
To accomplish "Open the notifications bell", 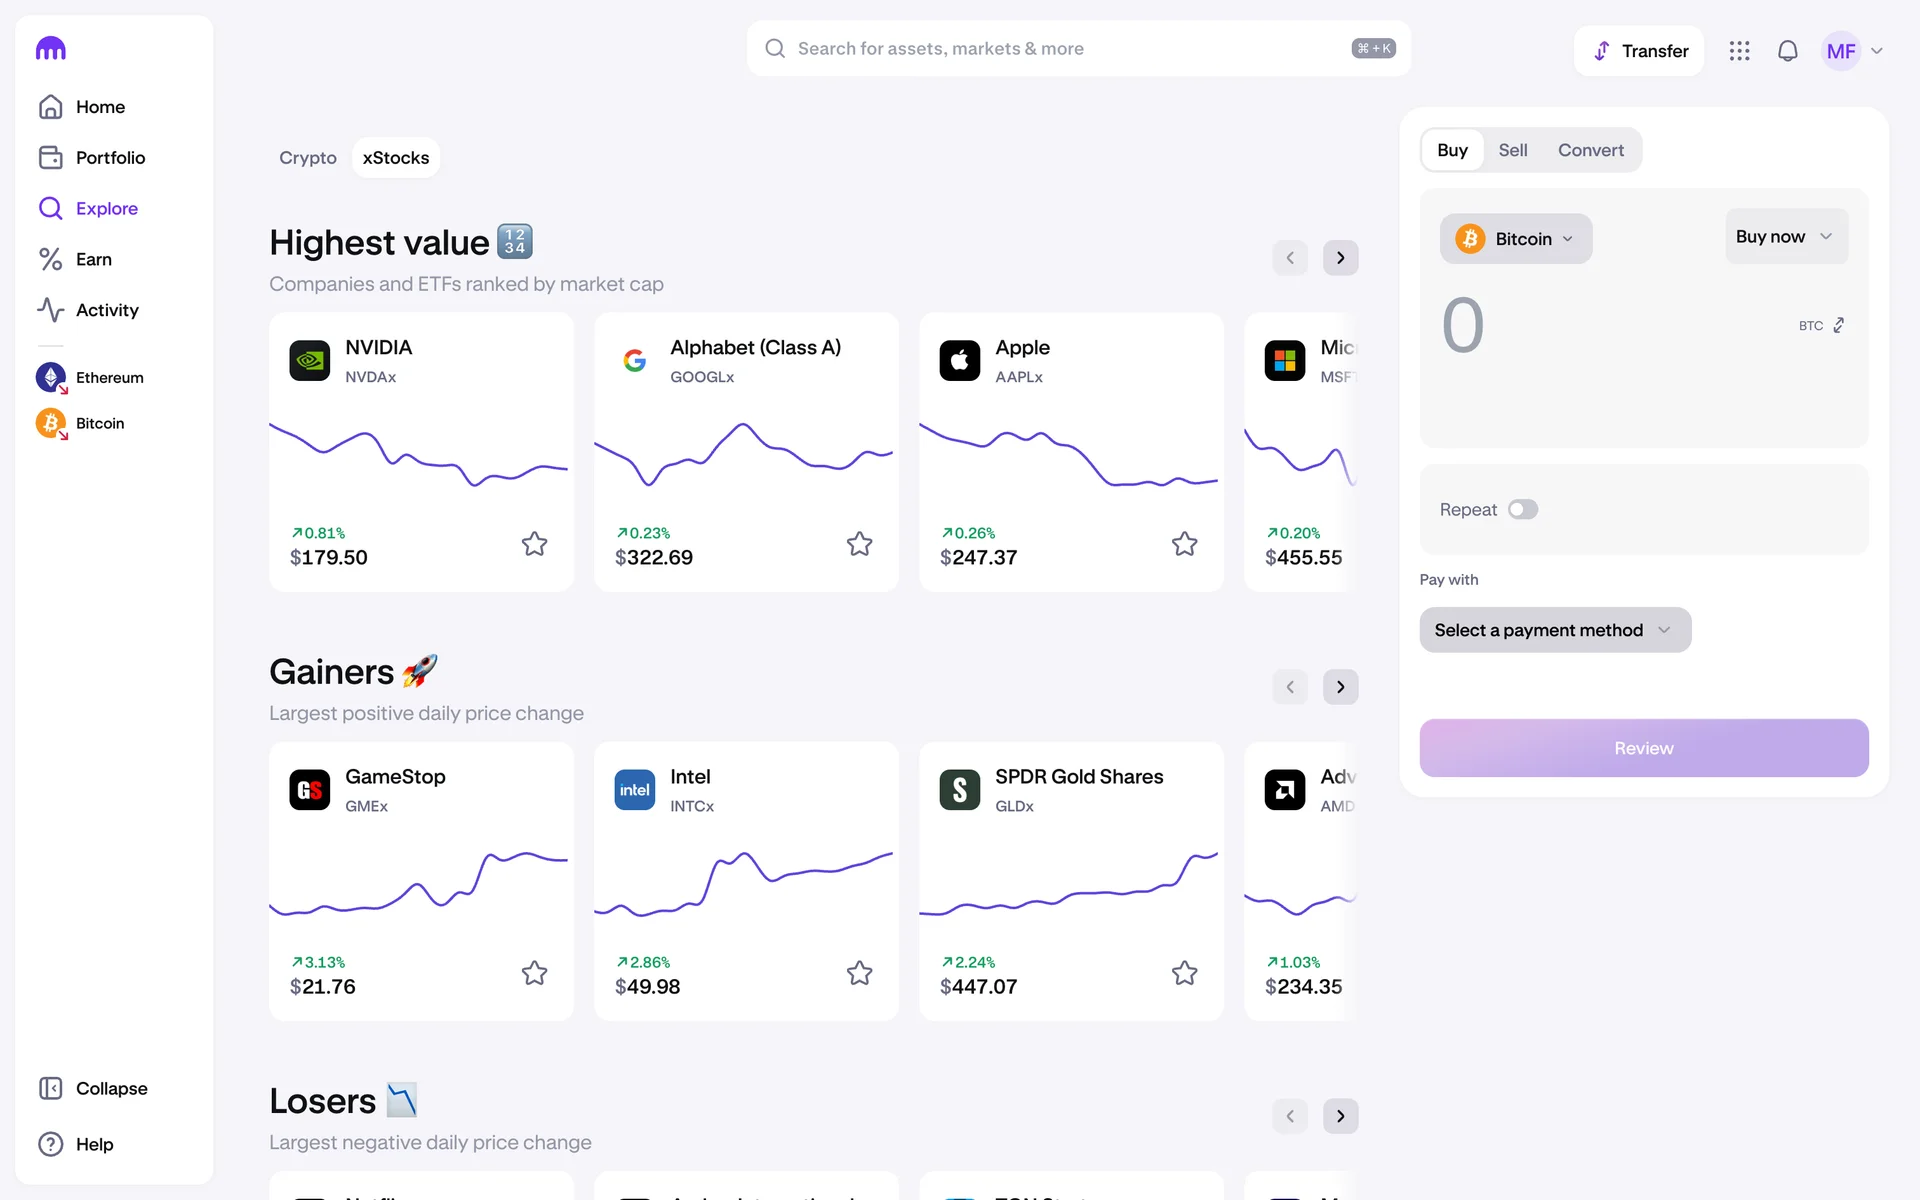I will click(1787, 51).
